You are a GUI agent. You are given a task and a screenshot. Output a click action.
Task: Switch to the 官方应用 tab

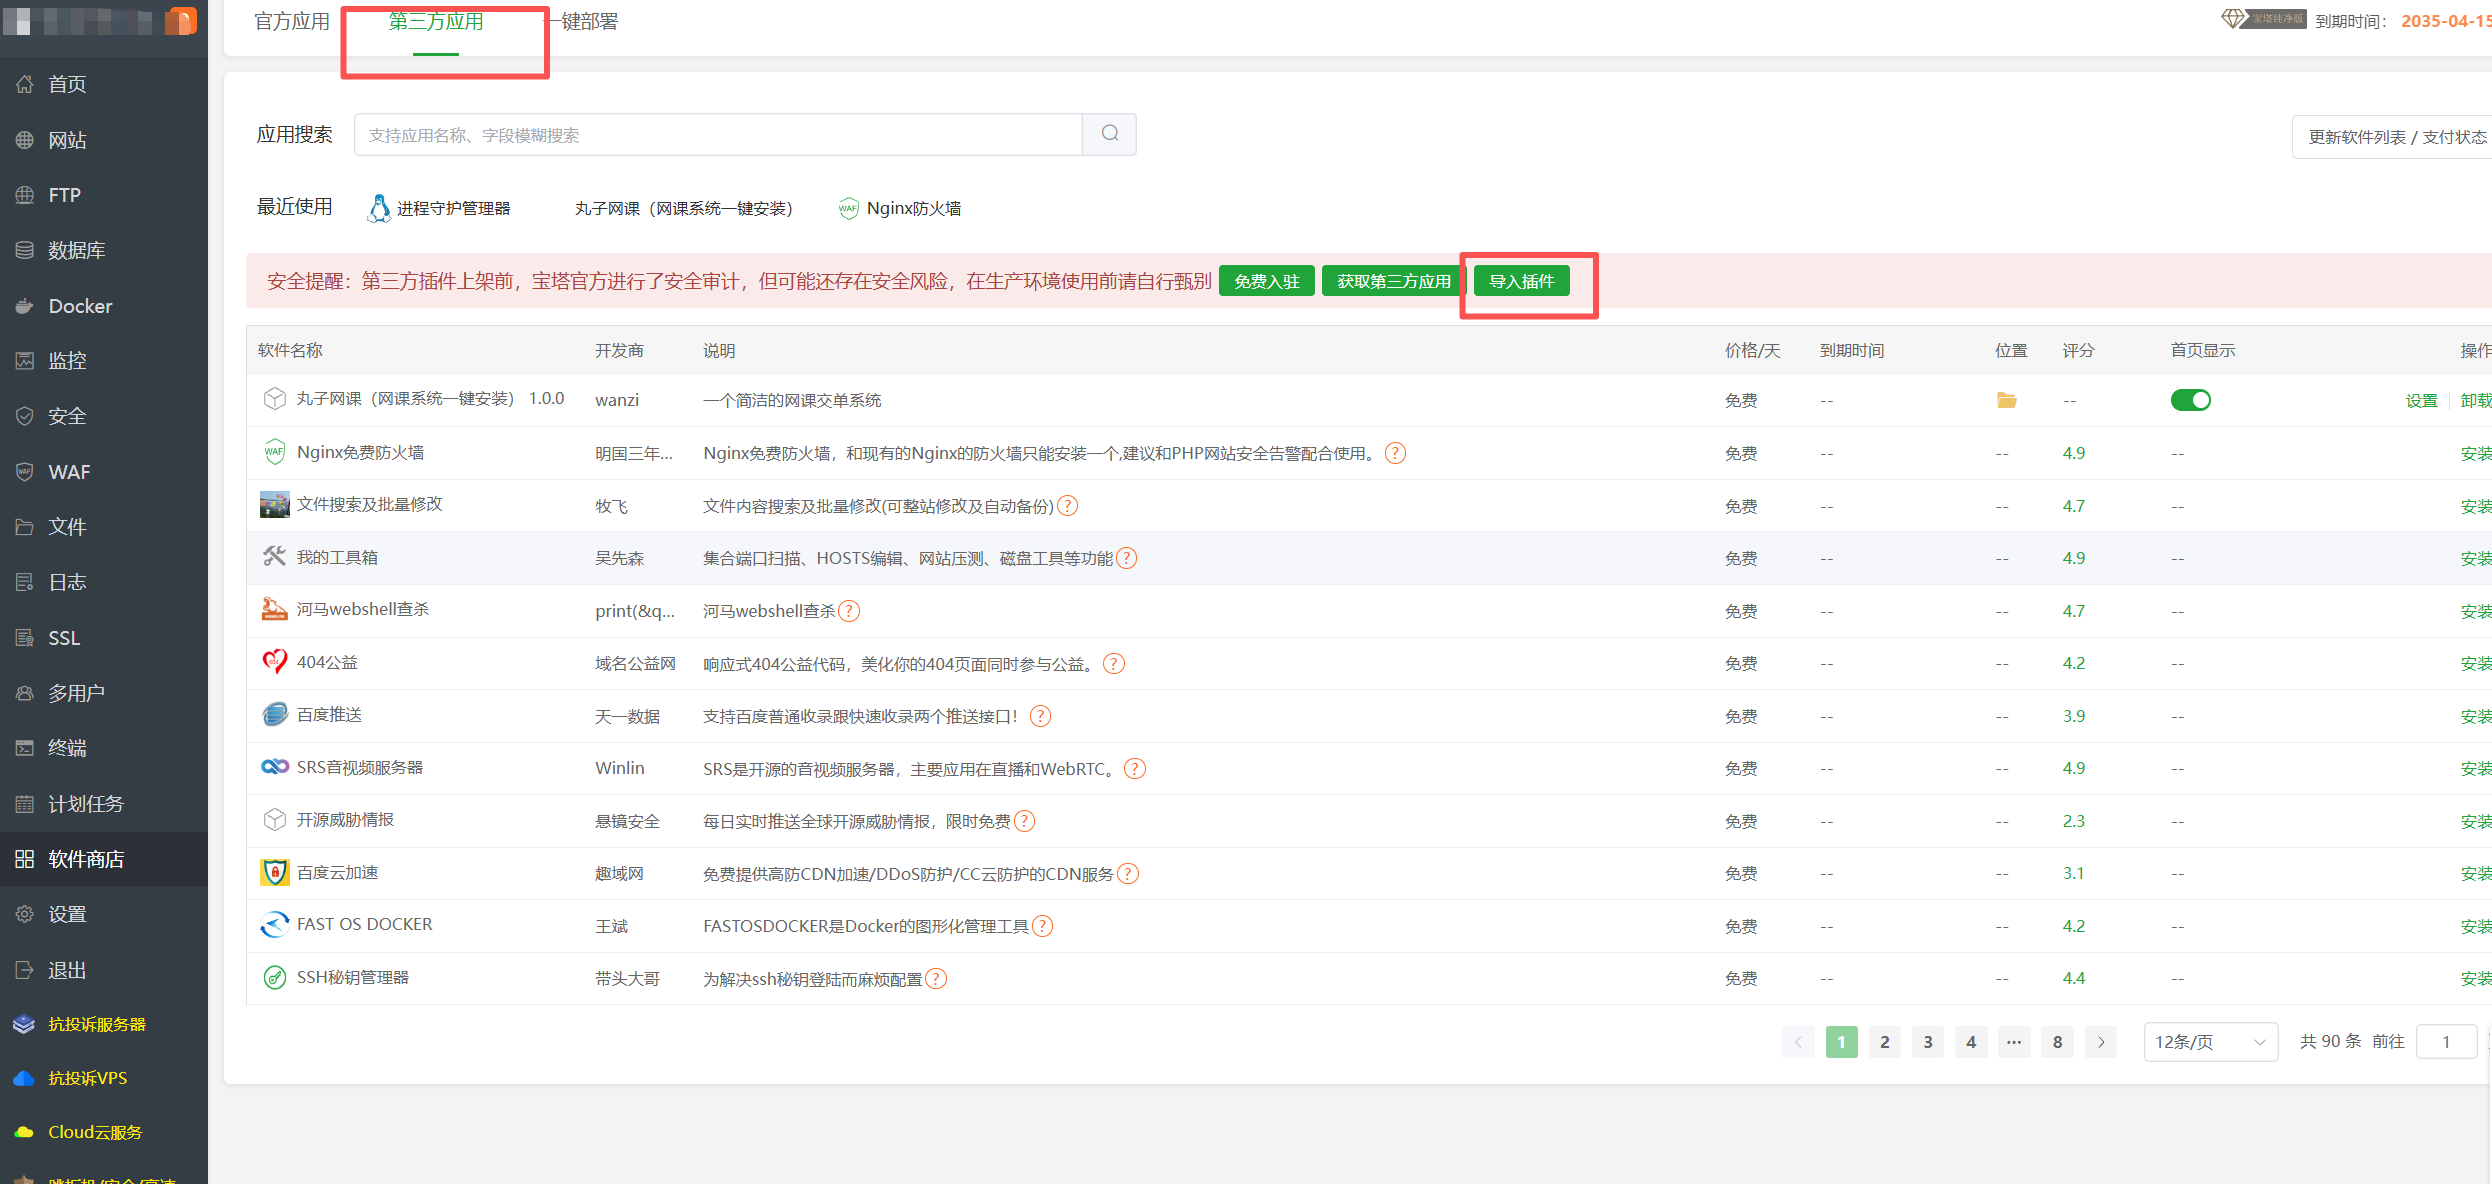292,22
